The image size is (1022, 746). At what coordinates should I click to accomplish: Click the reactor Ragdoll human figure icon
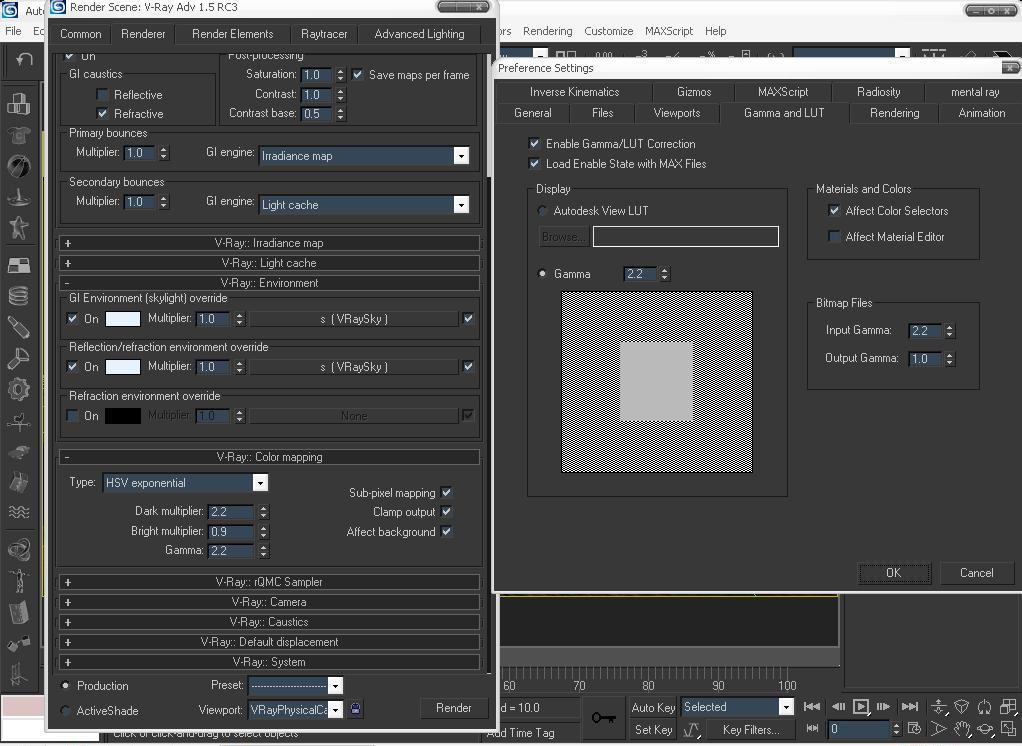(x=18, y=579)
